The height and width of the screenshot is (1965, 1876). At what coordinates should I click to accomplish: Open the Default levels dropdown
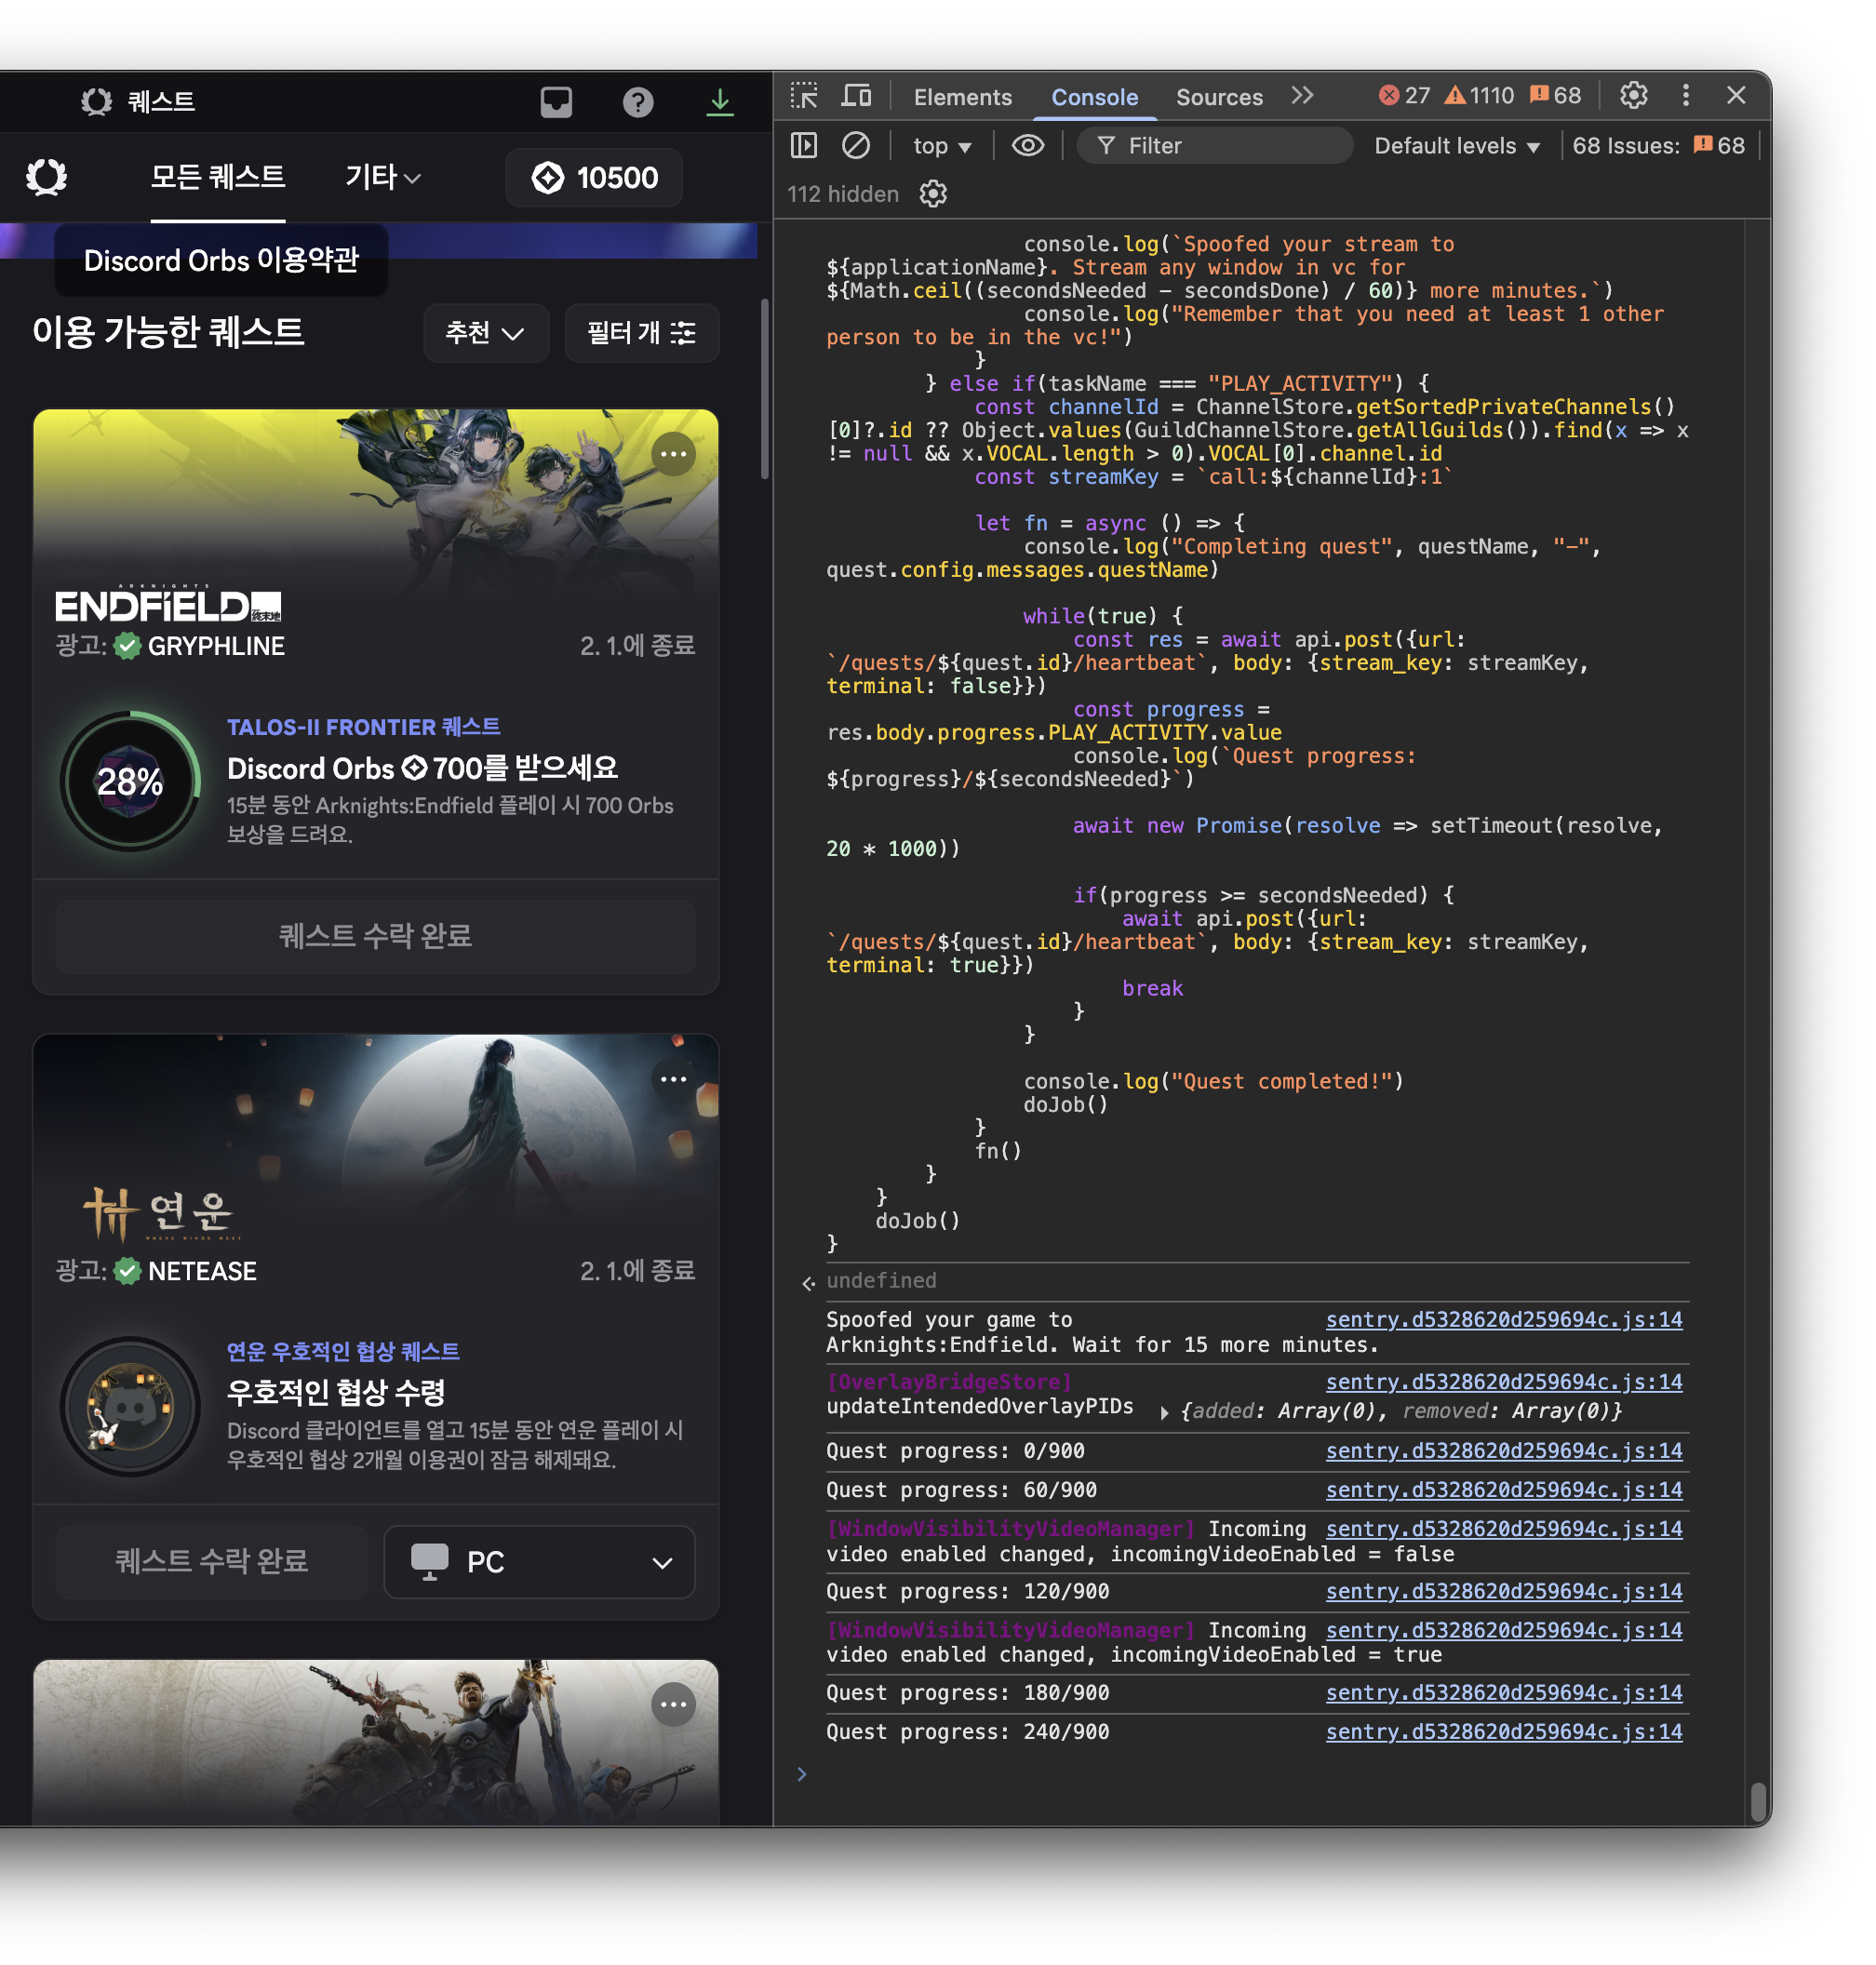pos(1456,146)
